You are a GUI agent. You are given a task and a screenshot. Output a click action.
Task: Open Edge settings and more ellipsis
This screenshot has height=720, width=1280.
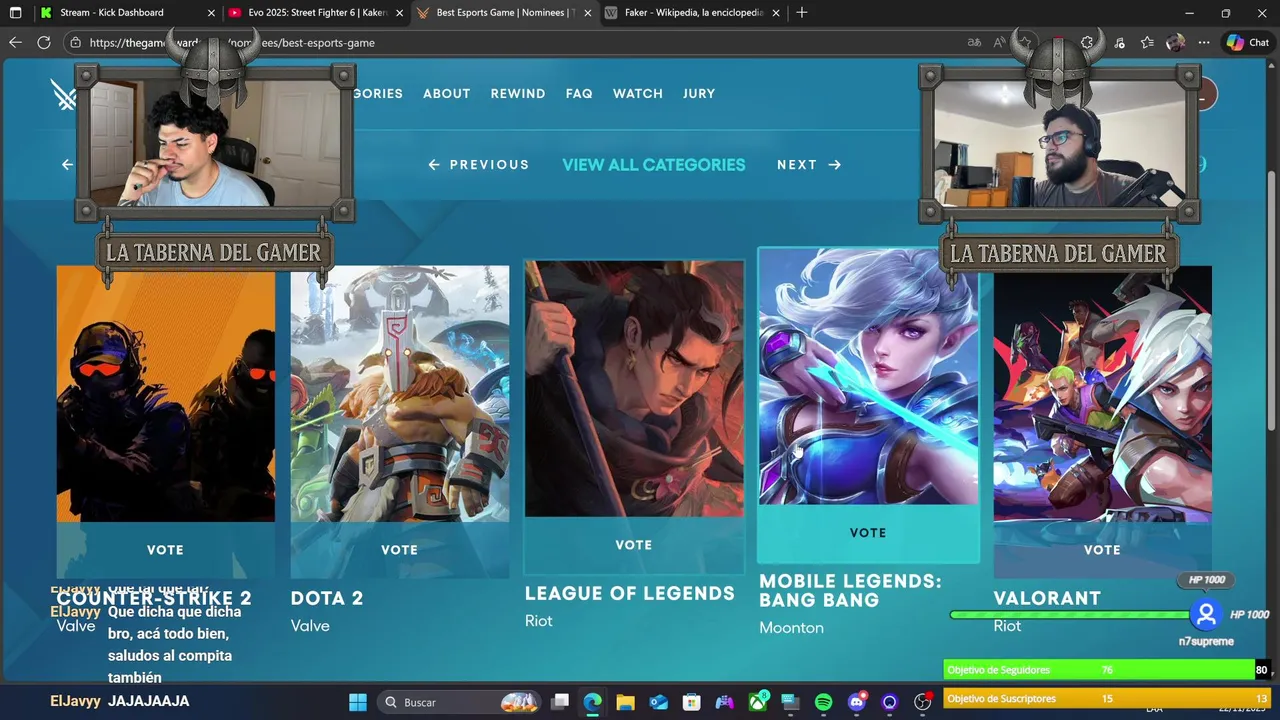point(1204,43)
